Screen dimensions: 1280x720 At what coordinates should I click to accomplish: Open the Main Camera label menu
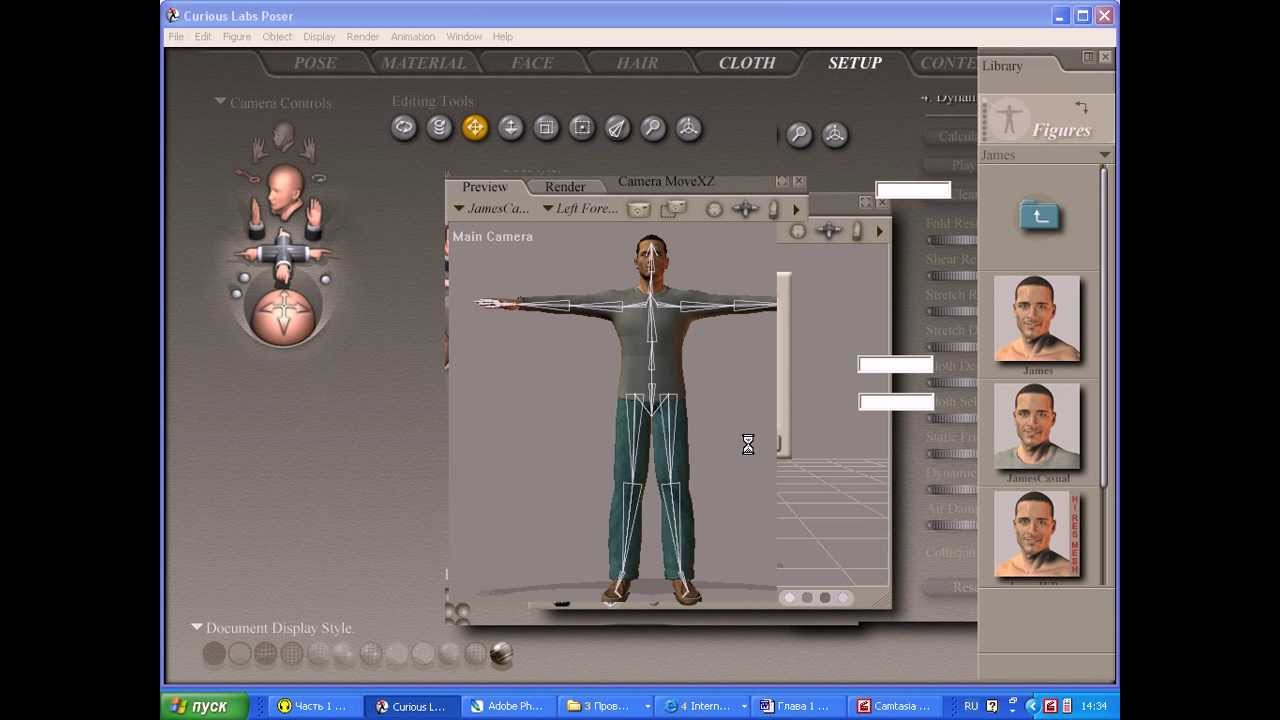[492, 237]
